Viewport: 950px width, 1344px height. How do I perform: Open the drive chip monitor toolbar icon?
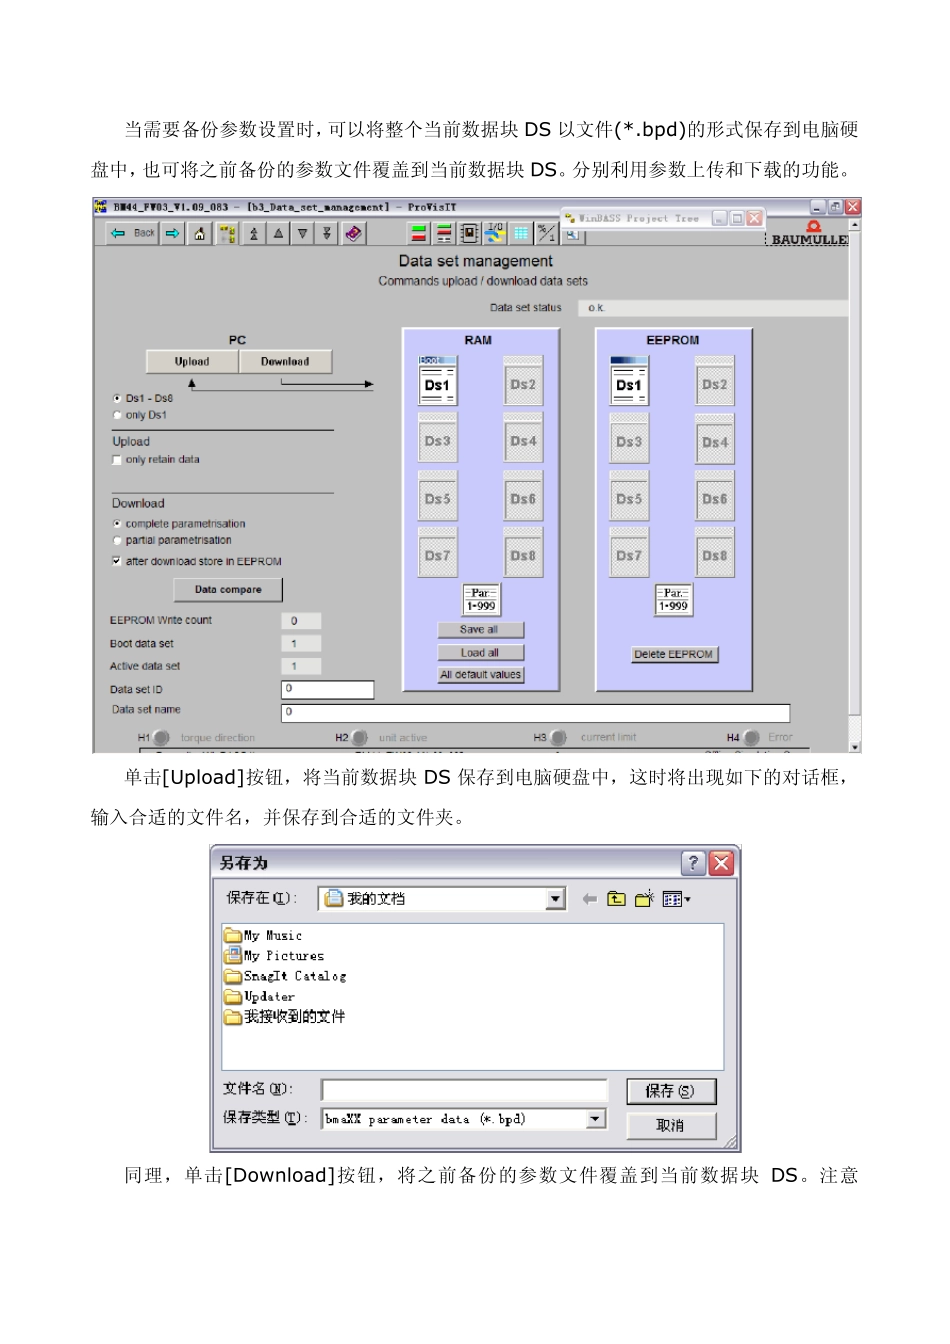point(469,233)
